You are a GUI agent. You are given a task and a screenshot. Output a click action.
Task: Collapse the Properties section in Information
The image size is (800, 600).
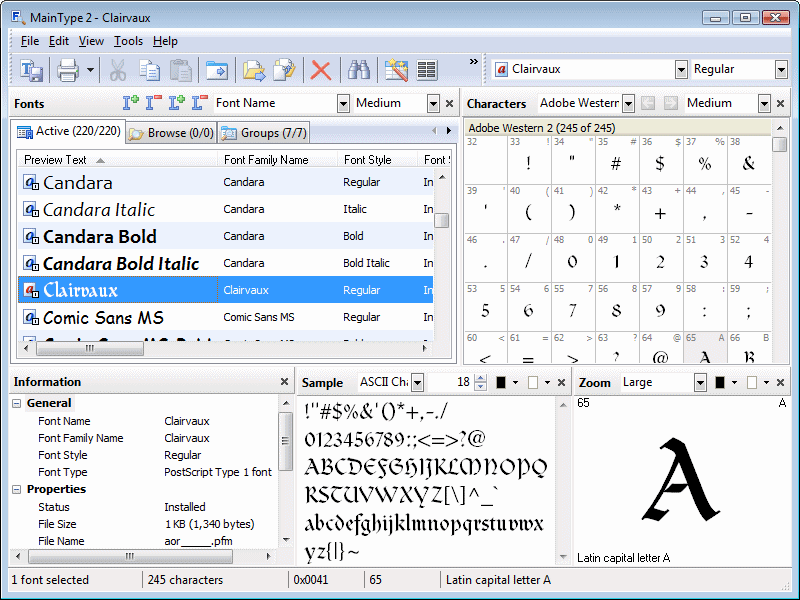(x=17, y=489)
